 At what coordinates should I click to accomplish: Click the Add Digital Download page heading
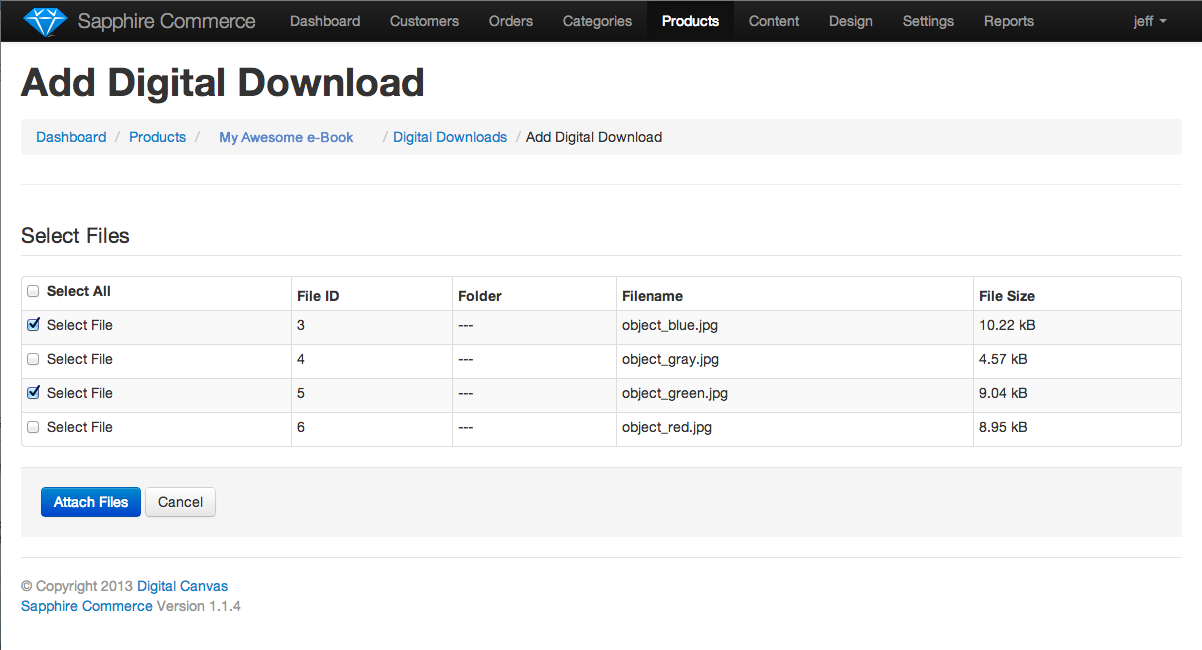tap(223, 82)
